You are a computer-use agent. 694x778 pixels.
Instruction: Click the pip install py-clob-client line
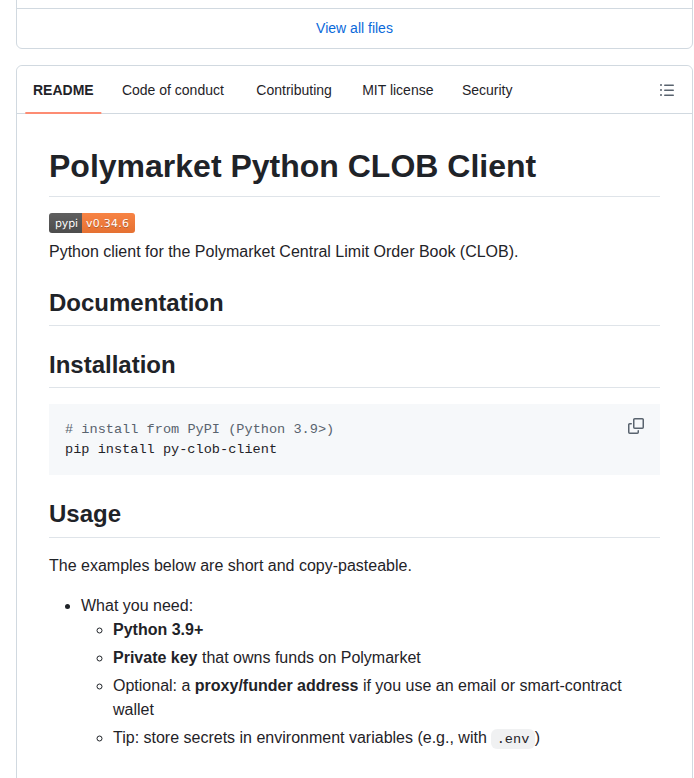click(x=171, y=449)
